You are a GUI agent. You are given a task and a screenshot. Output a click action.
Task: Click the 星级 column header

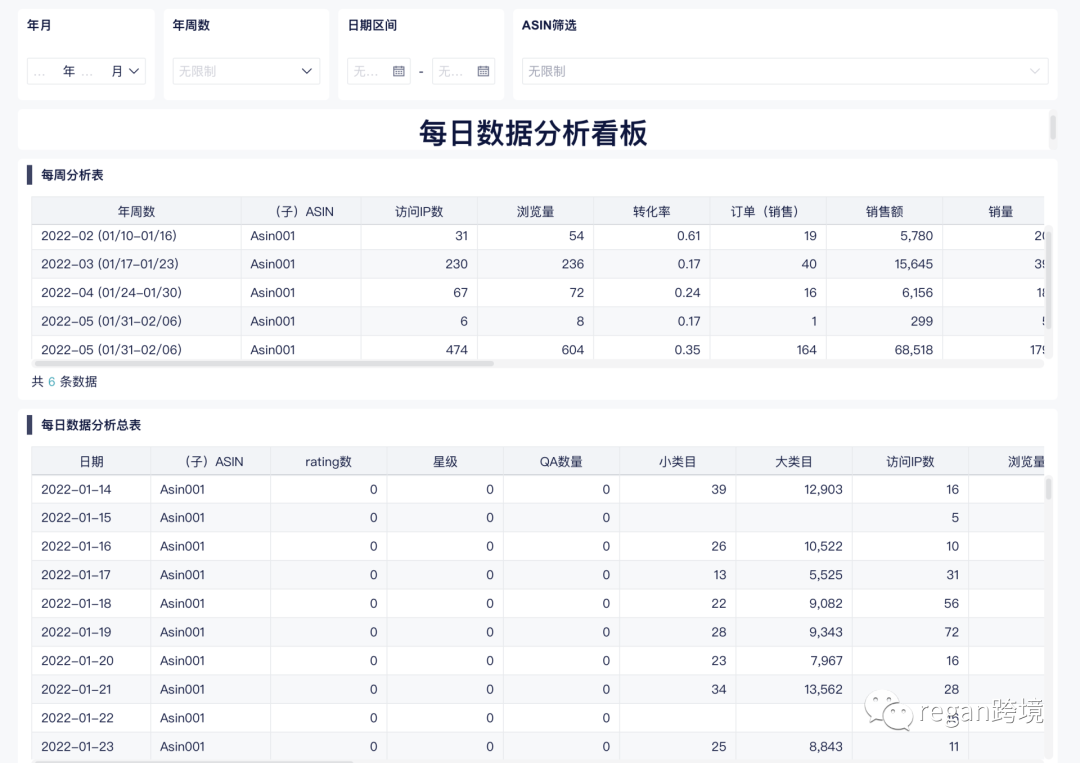(445, 461)
